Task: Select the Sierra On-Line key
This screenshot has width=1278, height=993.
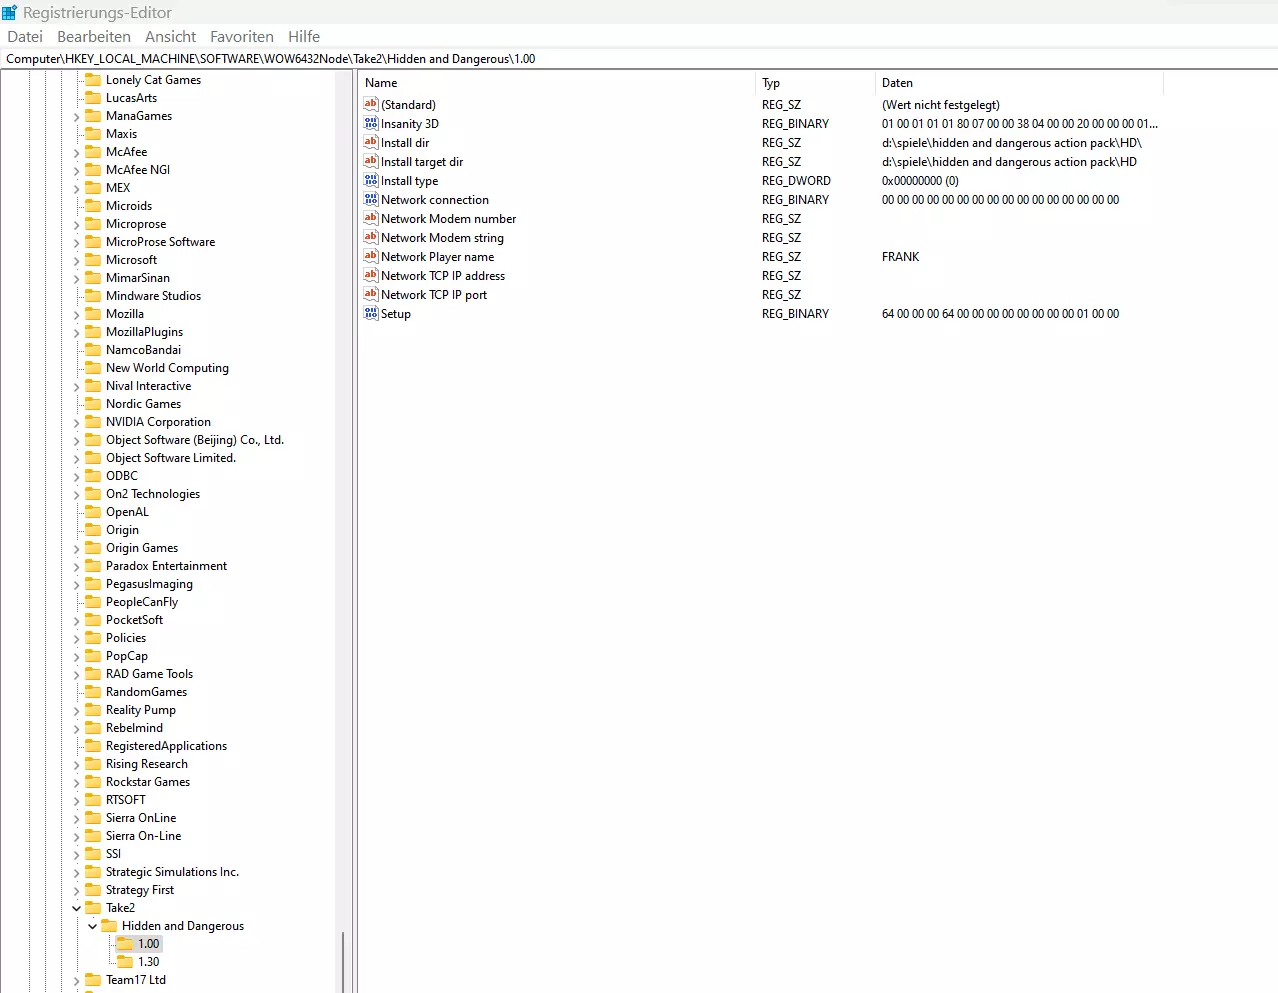Action: coord(143,835)
